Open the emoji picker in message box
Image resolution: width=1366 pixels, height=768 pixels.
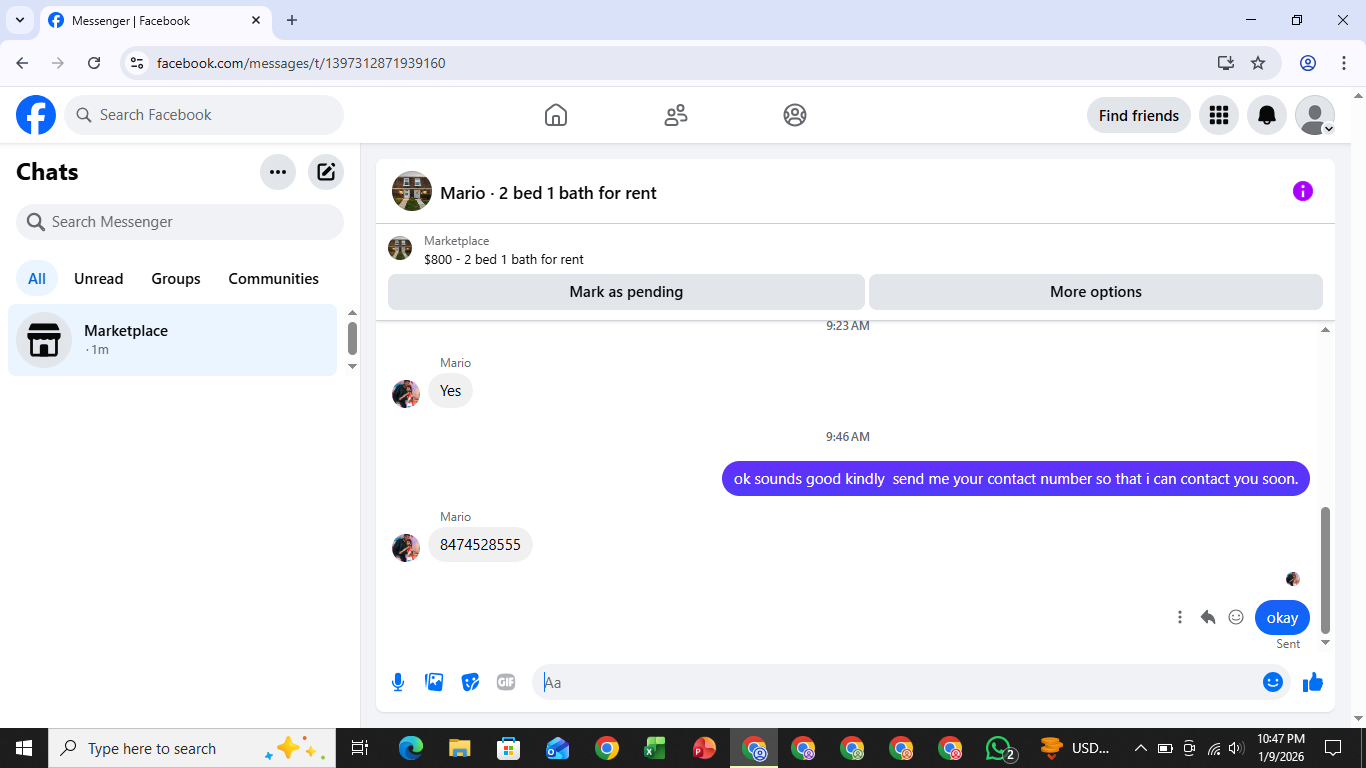tap(1273, 682)
